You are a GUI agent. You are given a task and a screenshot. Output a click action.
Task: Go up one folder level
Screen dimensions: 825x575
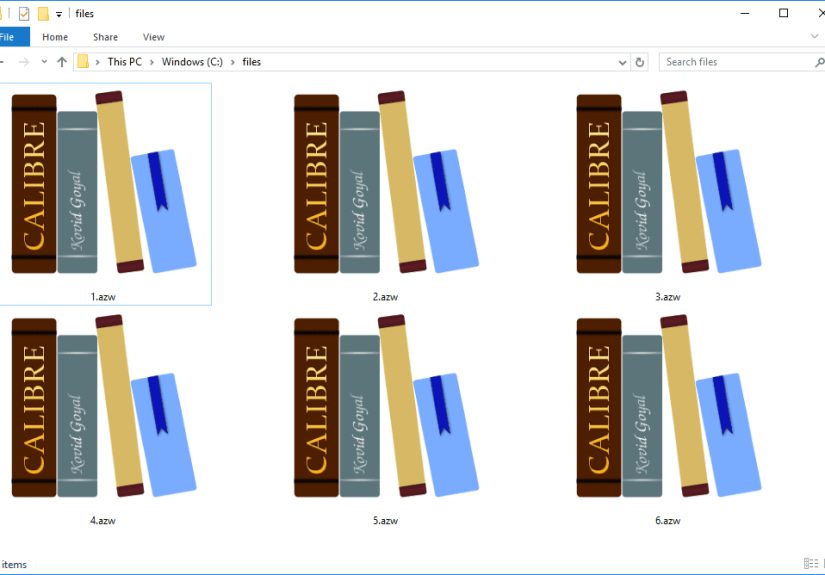[x=62, y=62]
